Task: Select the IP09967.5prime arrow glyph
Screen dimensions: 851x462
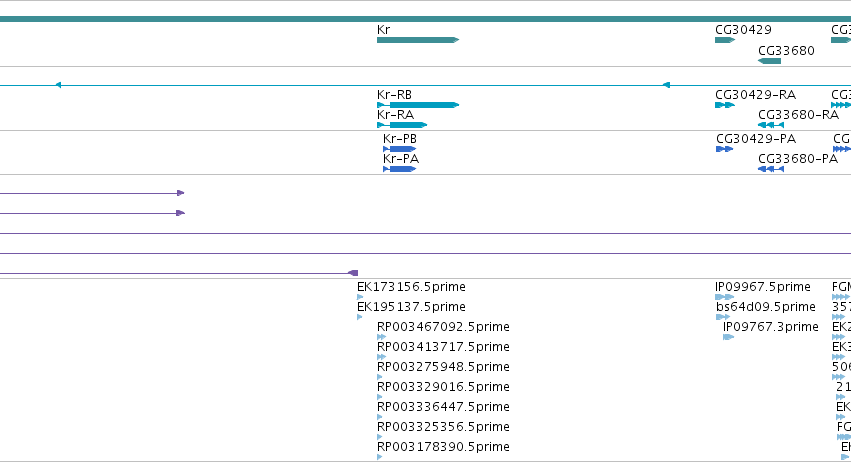Action: [x=725, y=297]
